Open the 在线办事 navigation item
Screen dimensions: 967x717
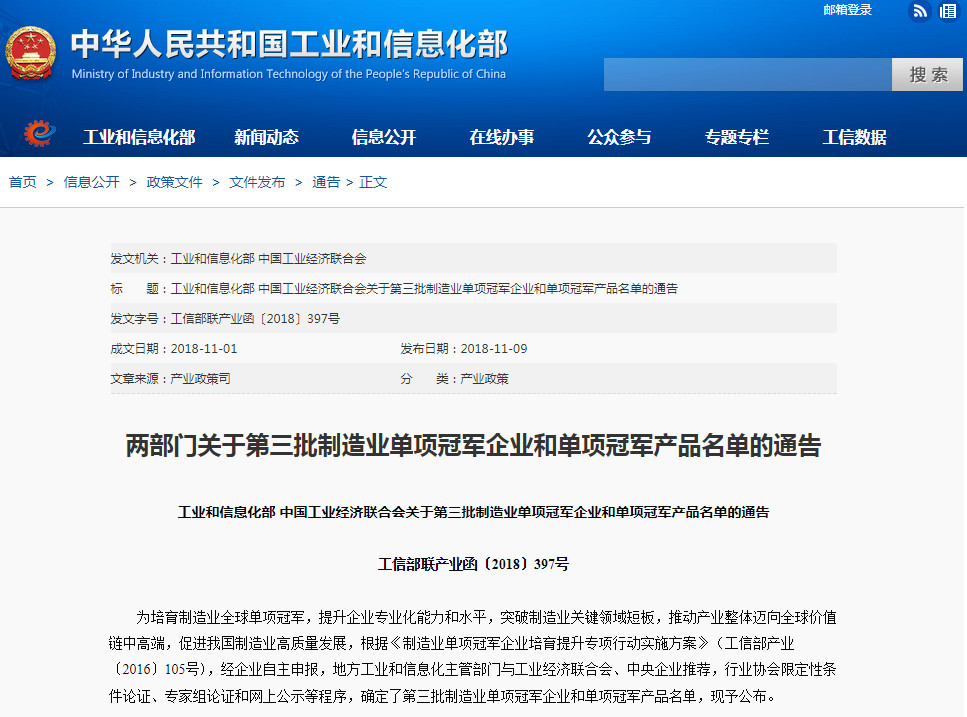pos(501,137)
